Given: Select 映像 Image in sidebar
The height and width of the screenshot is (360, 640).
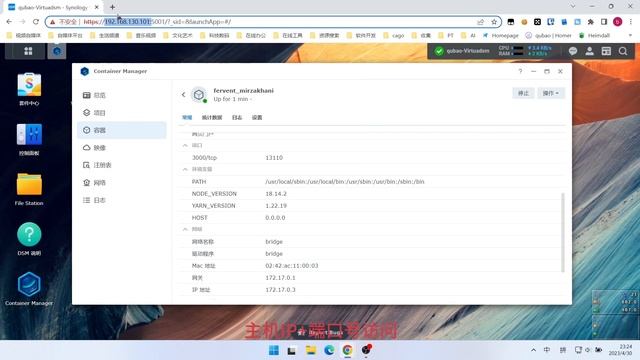Looking at the screenshot, I should pyautogui.click(x=122, y=148).
